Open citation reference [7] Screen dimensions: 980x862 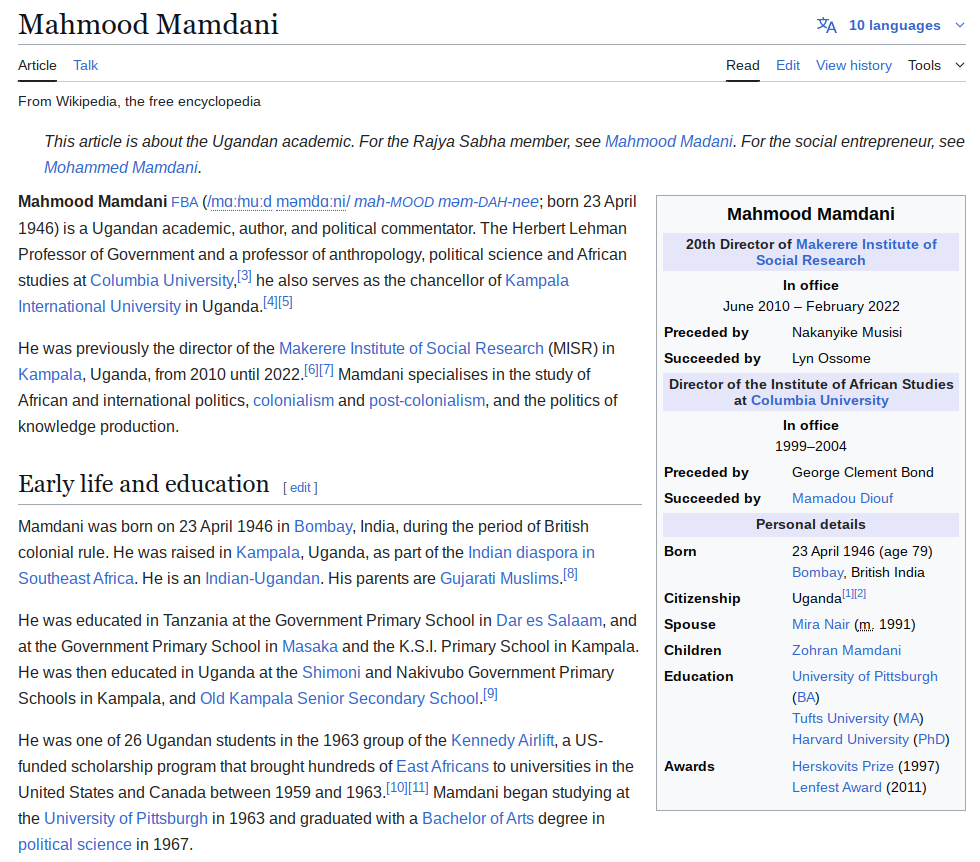point(326,370)
